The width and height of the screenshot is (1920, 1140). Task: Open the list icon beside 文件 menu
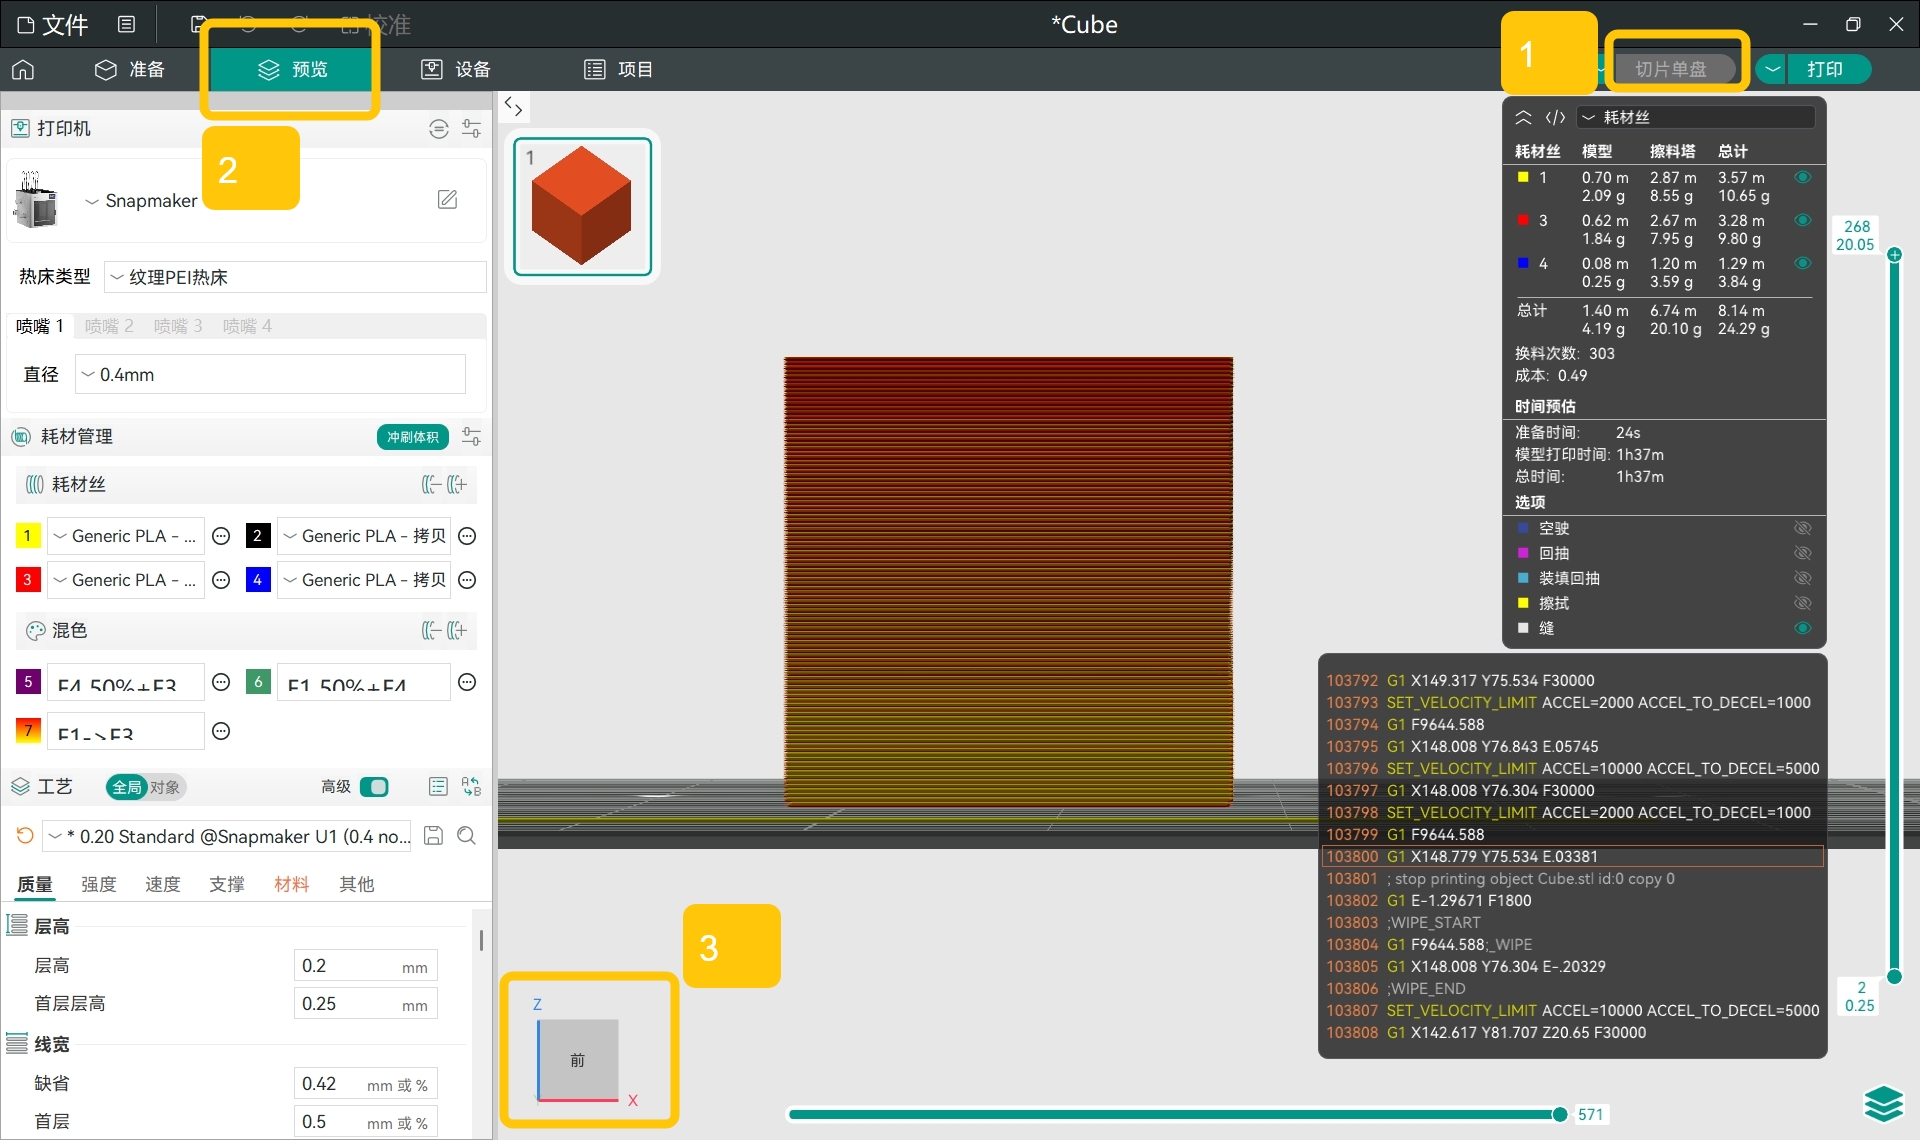pos(127,24)
